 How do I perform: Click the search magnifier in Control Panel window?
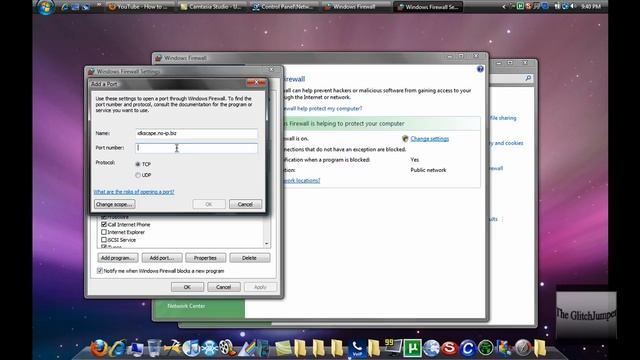(528, 78)
